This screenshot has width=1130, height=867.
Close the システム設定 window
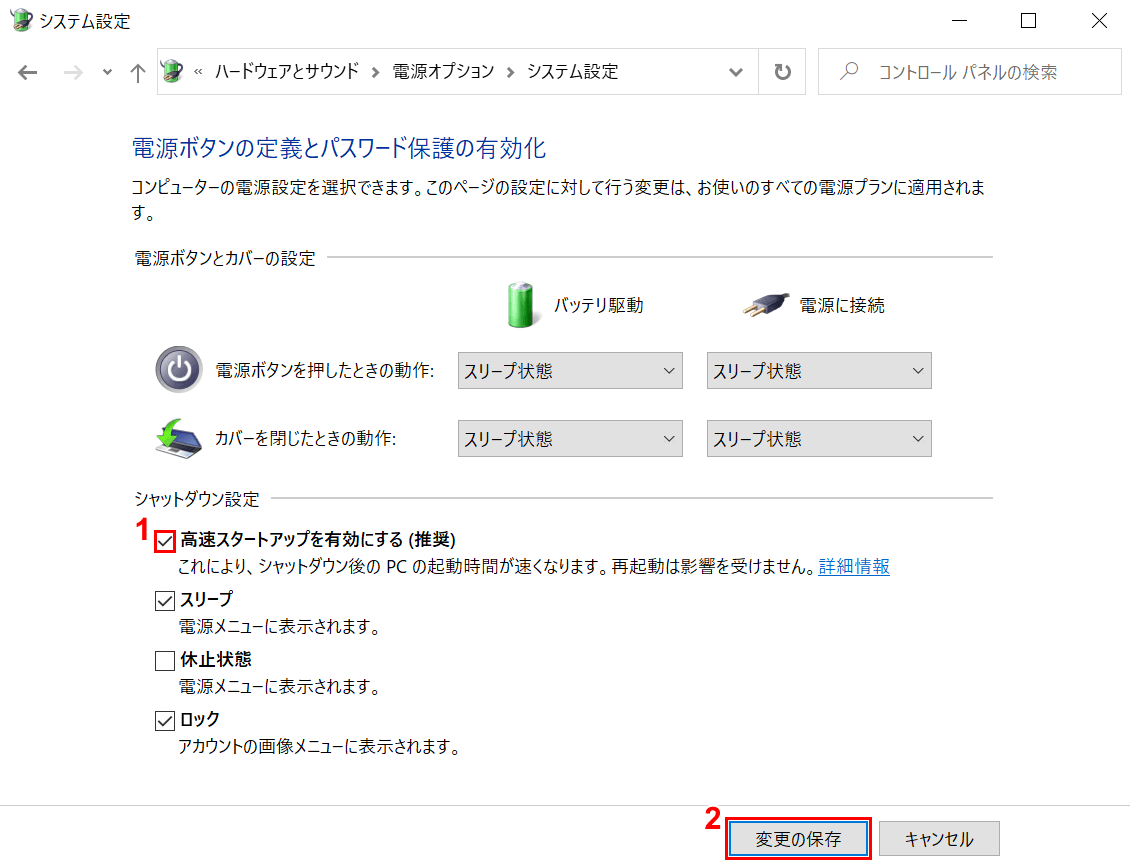pos(1099,21)
